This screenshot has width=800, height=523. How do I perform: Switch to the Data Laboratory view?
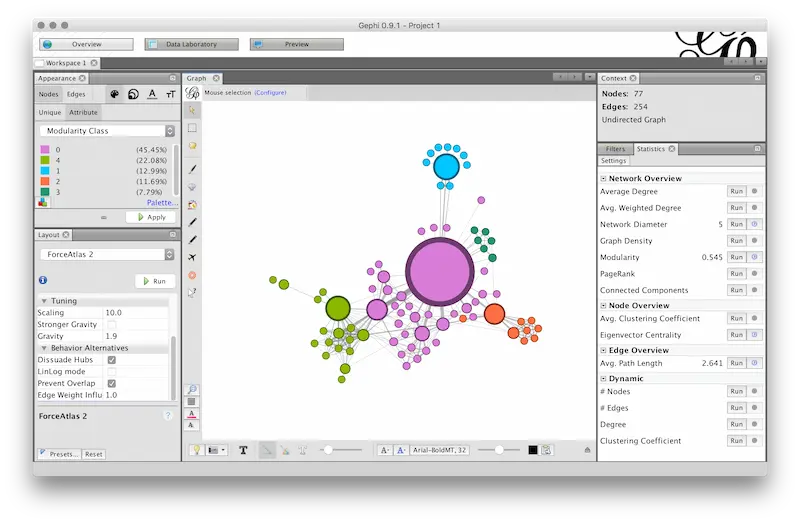191,44
